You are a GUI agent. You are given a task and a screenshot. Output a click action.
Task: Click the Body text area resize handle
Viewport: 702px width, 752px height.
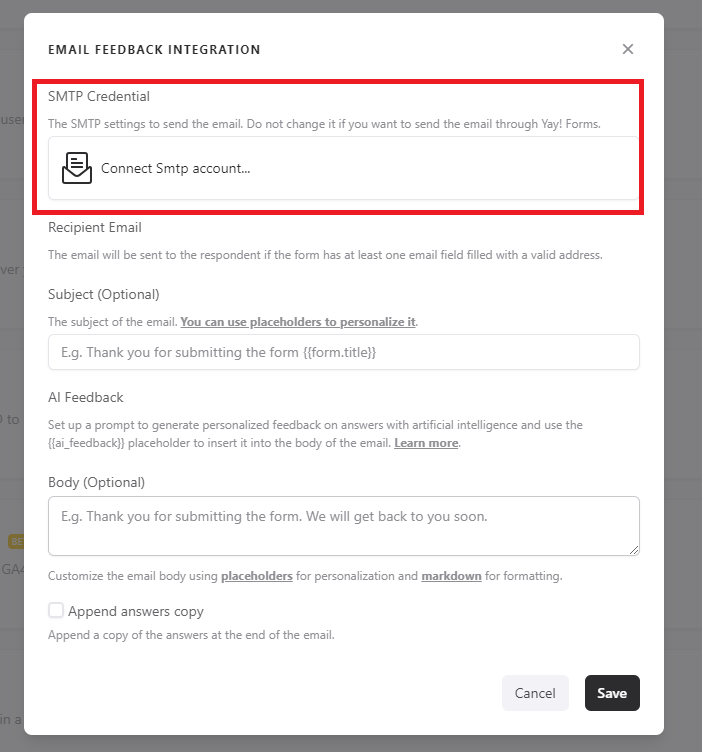[x=633, y=549]
